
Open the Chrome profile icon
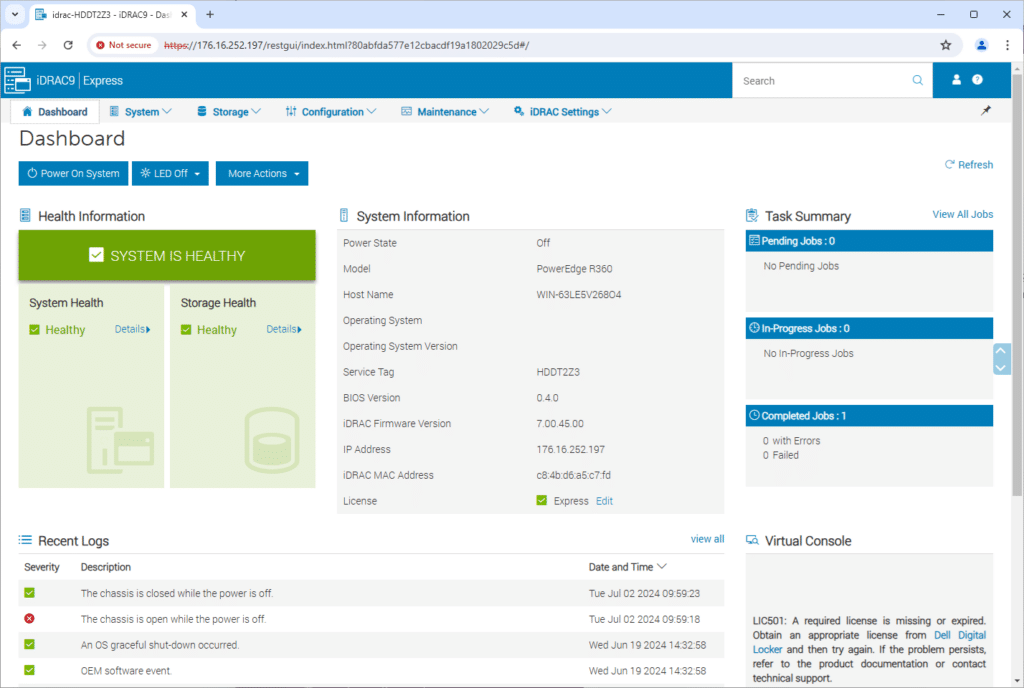981,45
